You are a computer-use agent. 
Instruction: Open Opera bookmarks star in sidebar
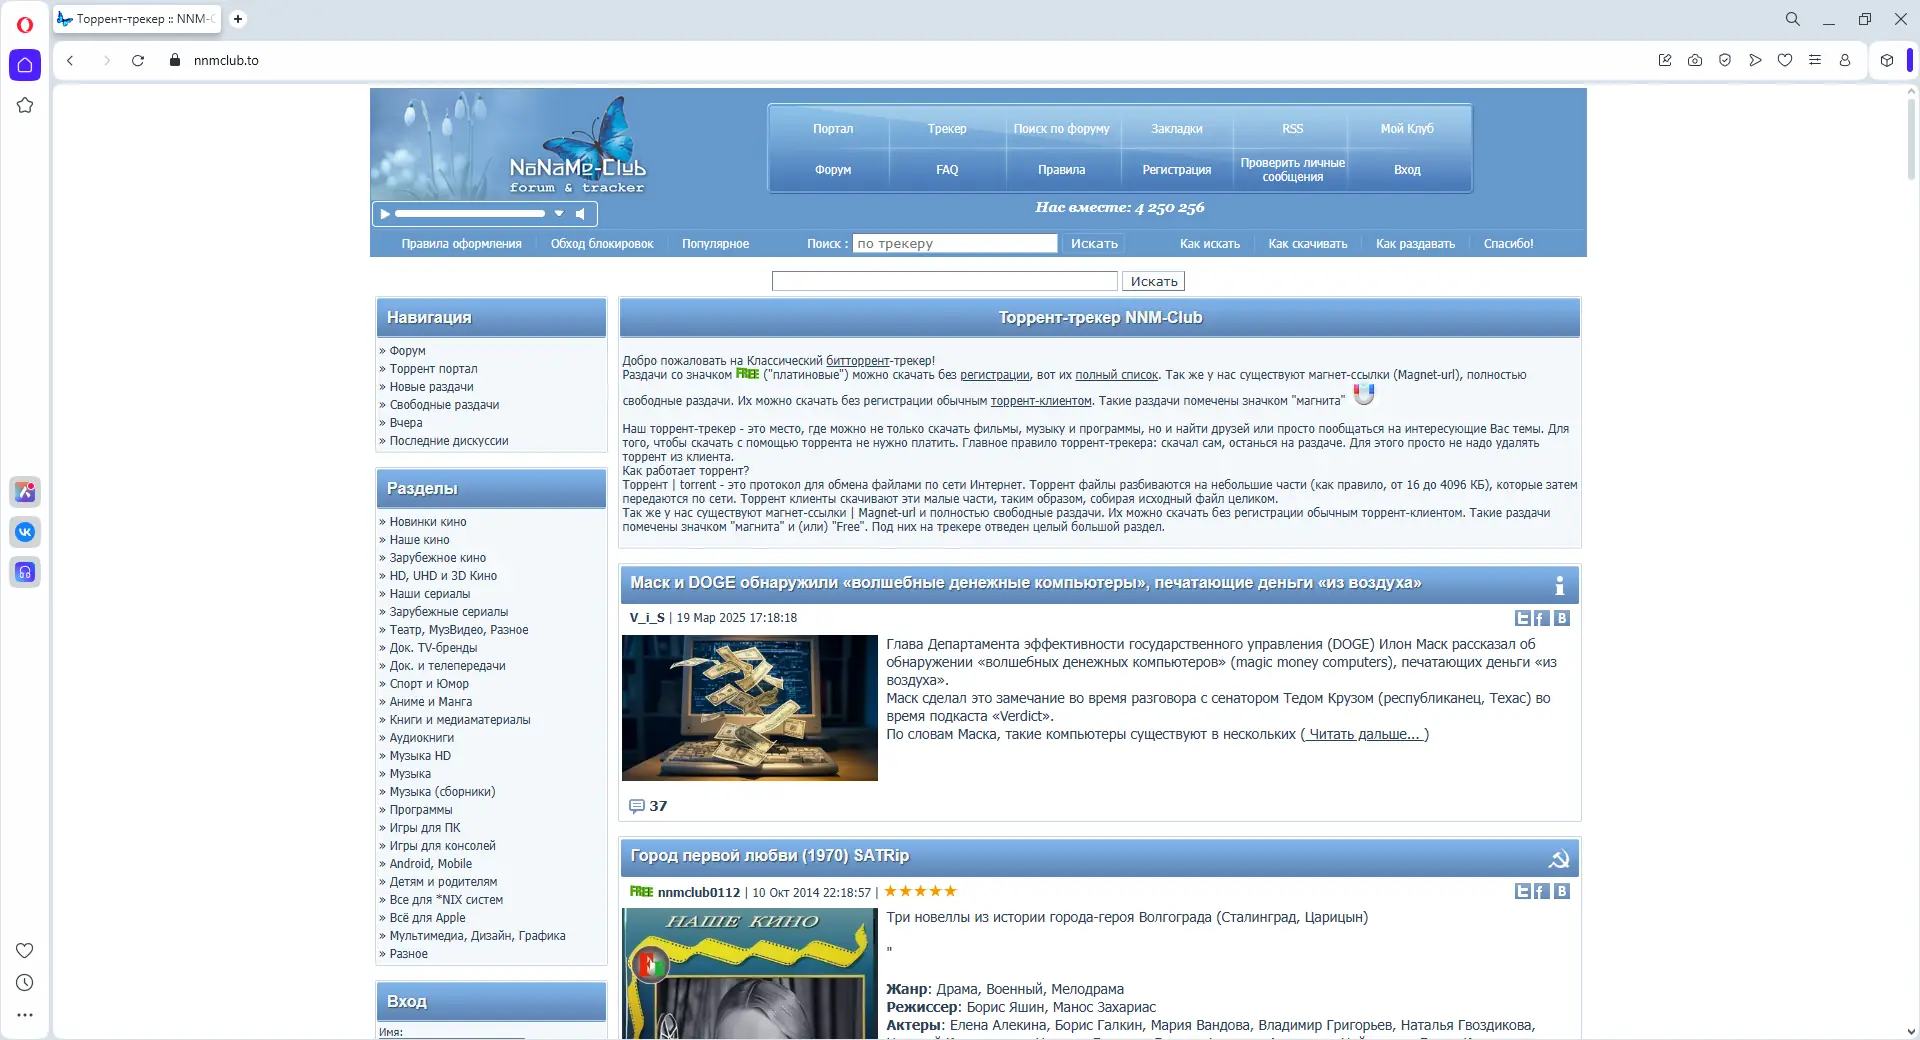click(25, 105)
